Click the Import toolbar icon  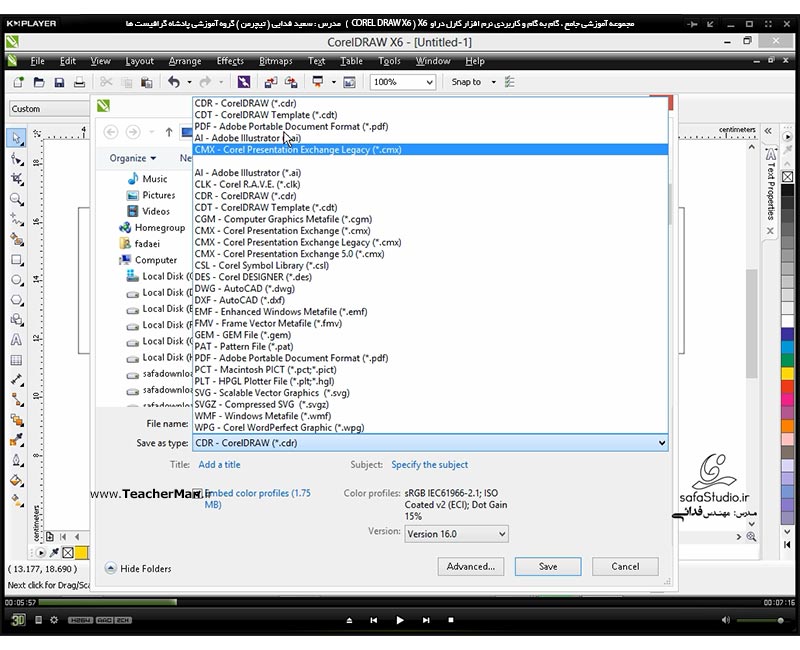click(x=271, y=82)
